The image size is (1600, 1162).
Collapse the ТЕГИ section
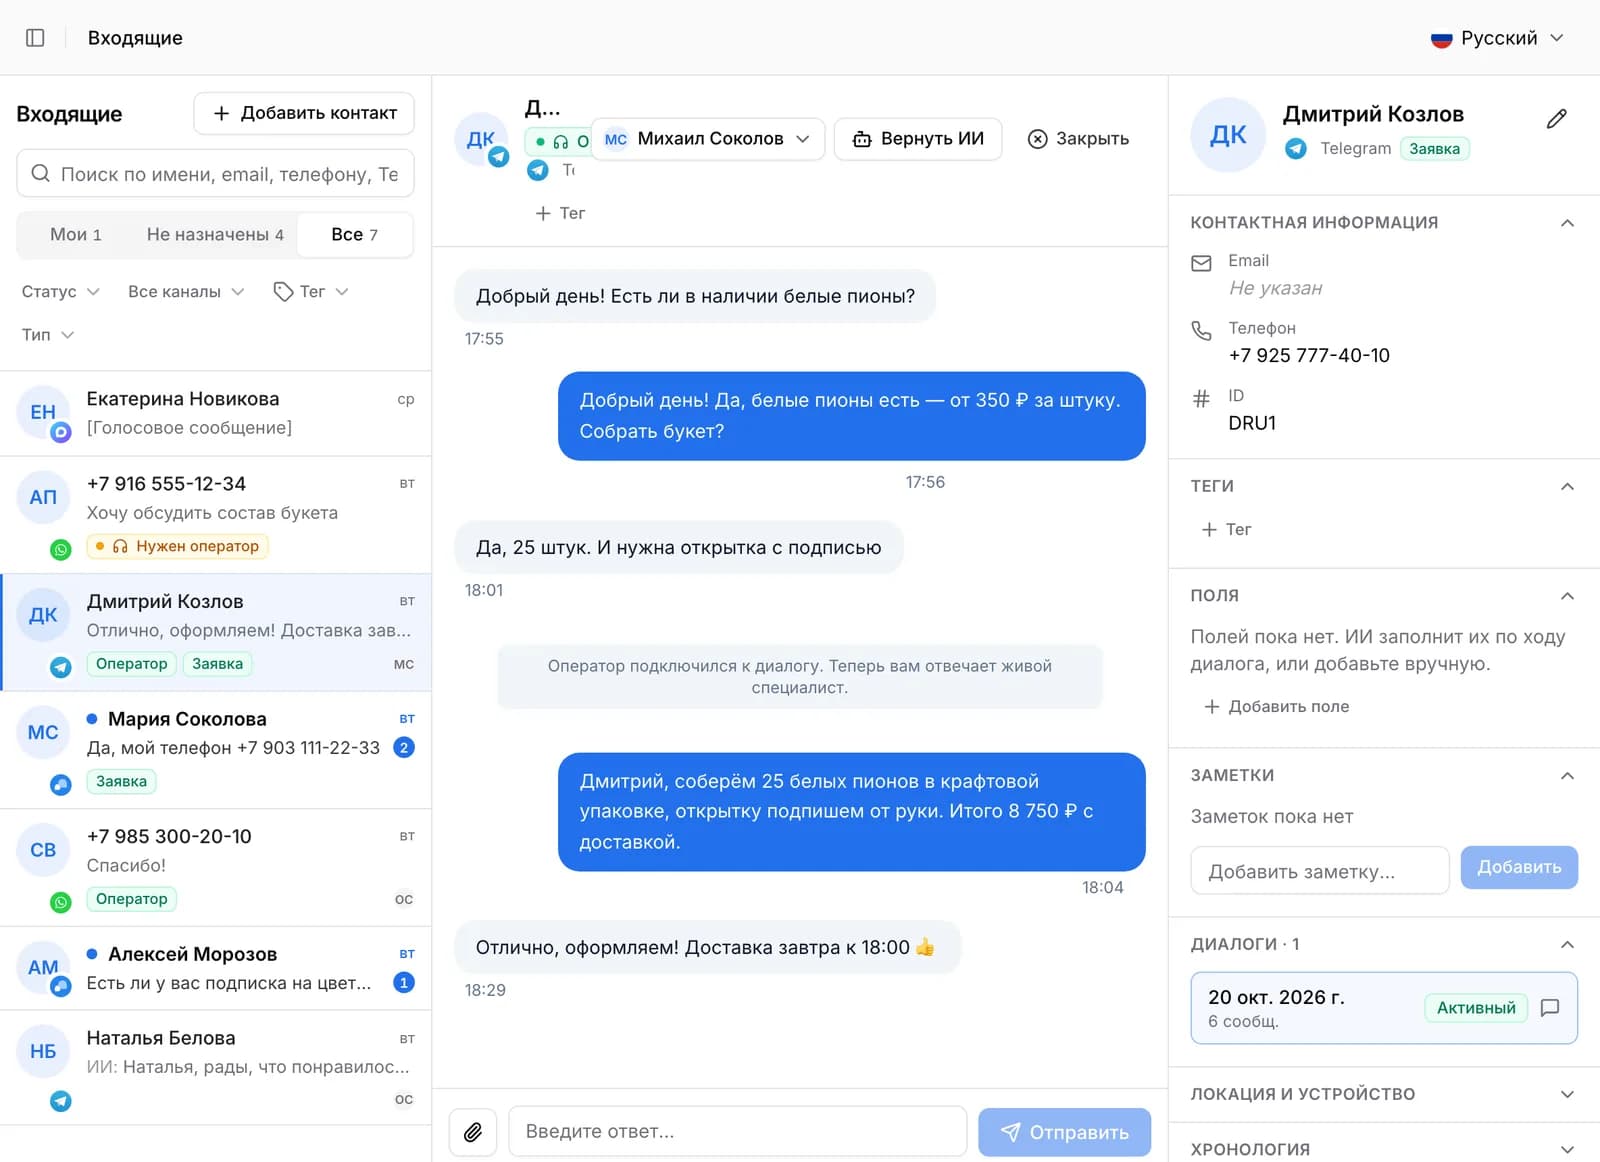1567,487
